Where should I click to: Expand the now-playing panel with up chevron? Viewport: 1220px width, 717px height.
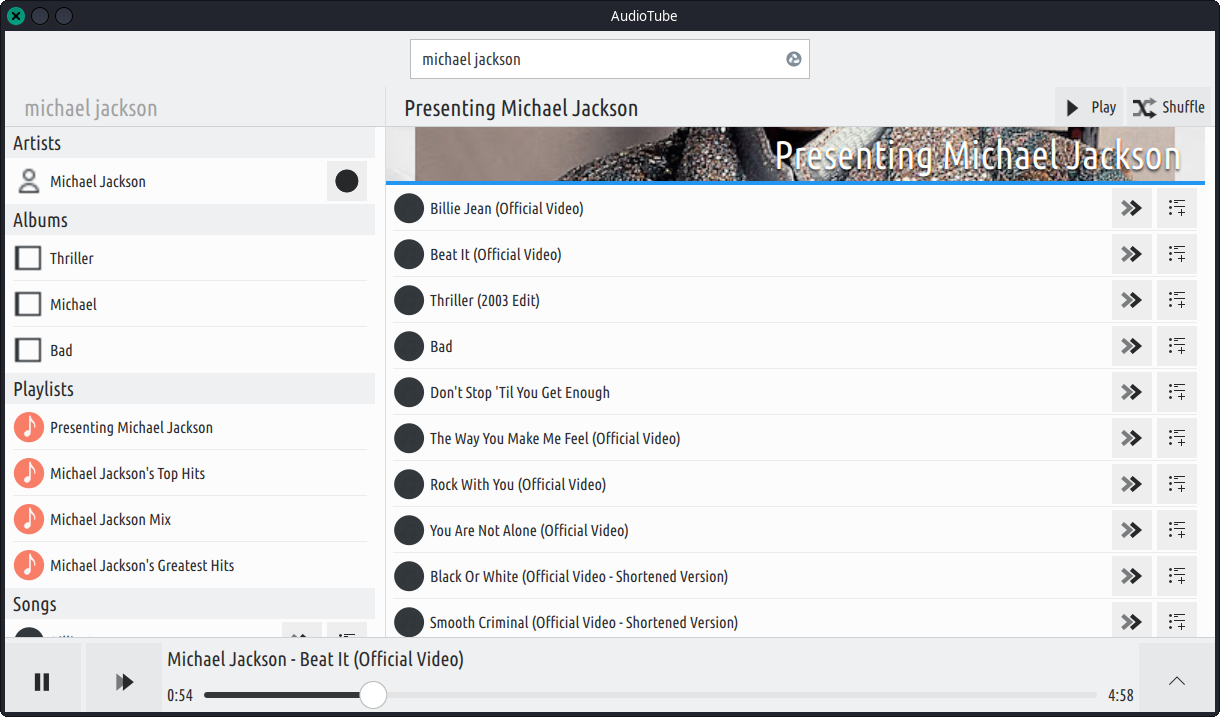coord(1177,681)
